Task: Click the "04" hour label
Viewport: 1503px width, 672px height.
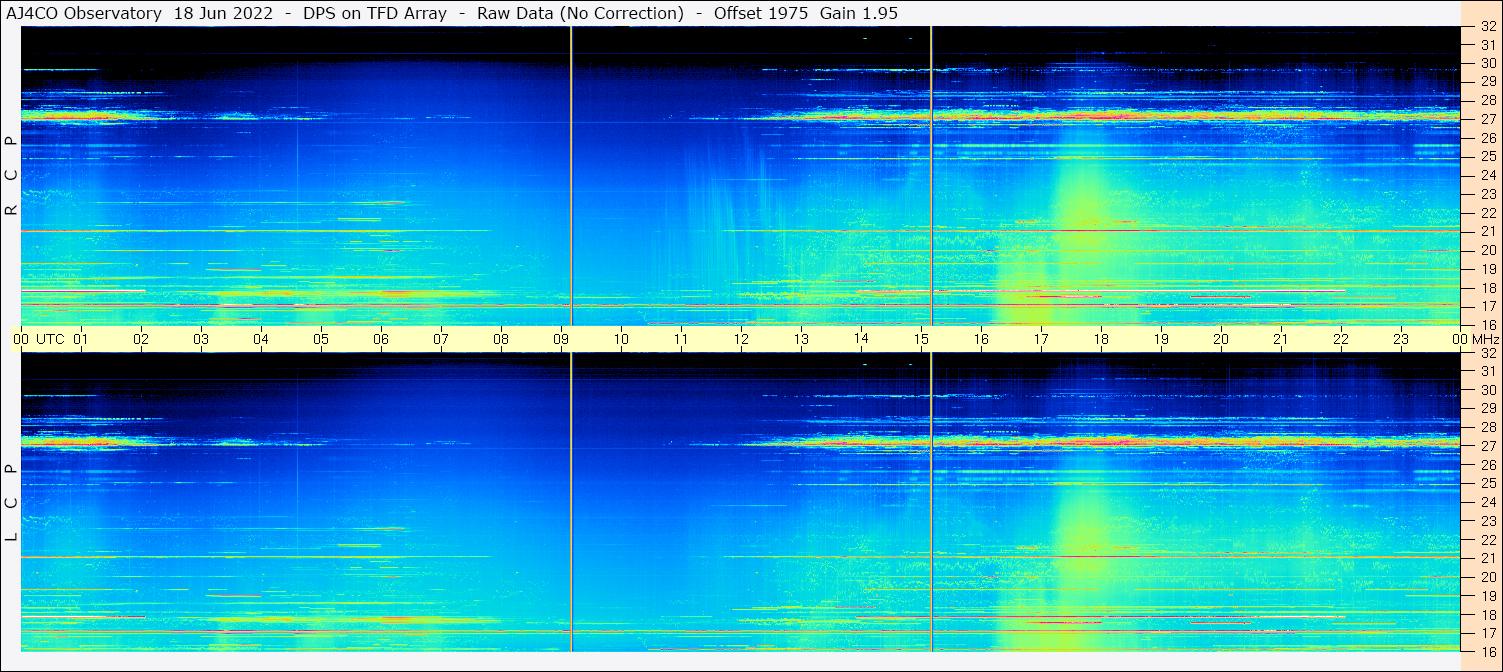Action: [x=261, y=339]
